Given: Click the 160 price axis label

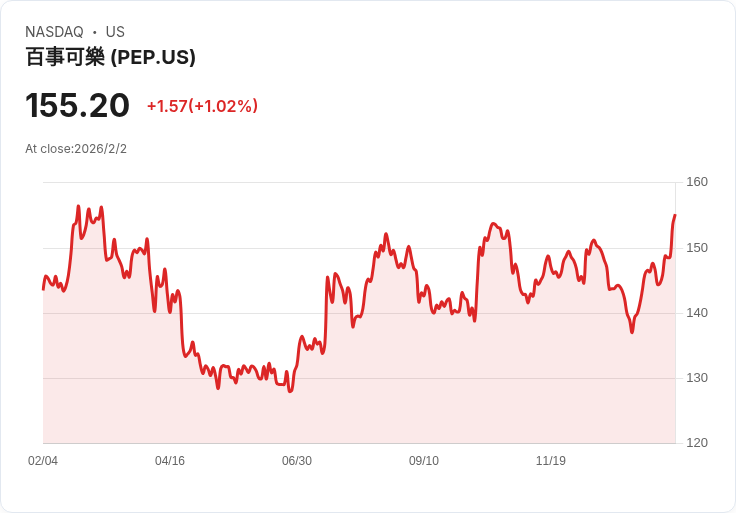Looking at the screenshot, I should [697, 182].
